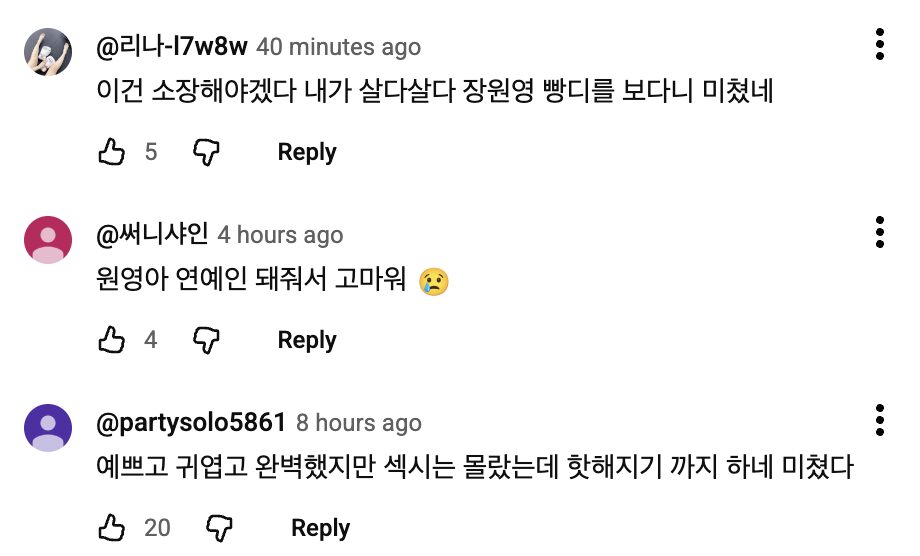
Task: Open @써니샤인 channel via username
Action: point(151,234)
